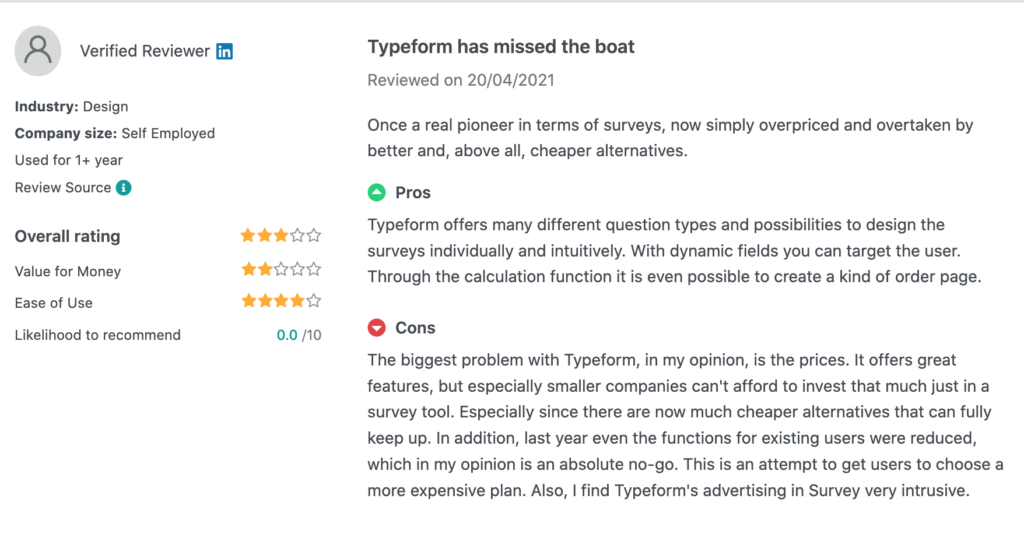Viewport: 1024px width, 534px height.
Task: Click the Cons heading
Action: click(415, 328)
